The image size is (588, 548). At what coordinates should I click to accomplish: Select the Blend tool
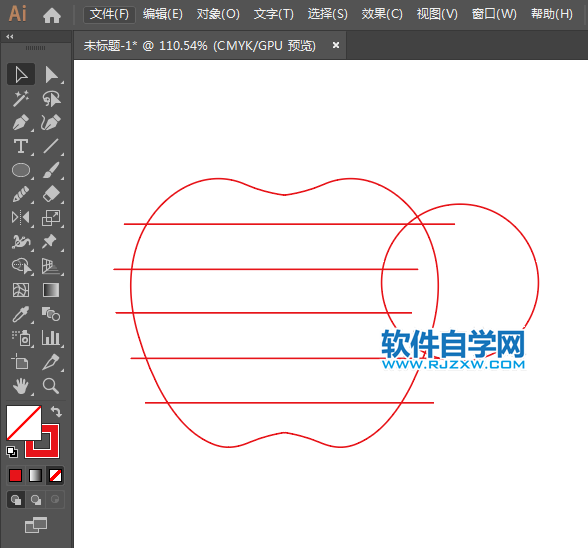(x=51, y=314)
